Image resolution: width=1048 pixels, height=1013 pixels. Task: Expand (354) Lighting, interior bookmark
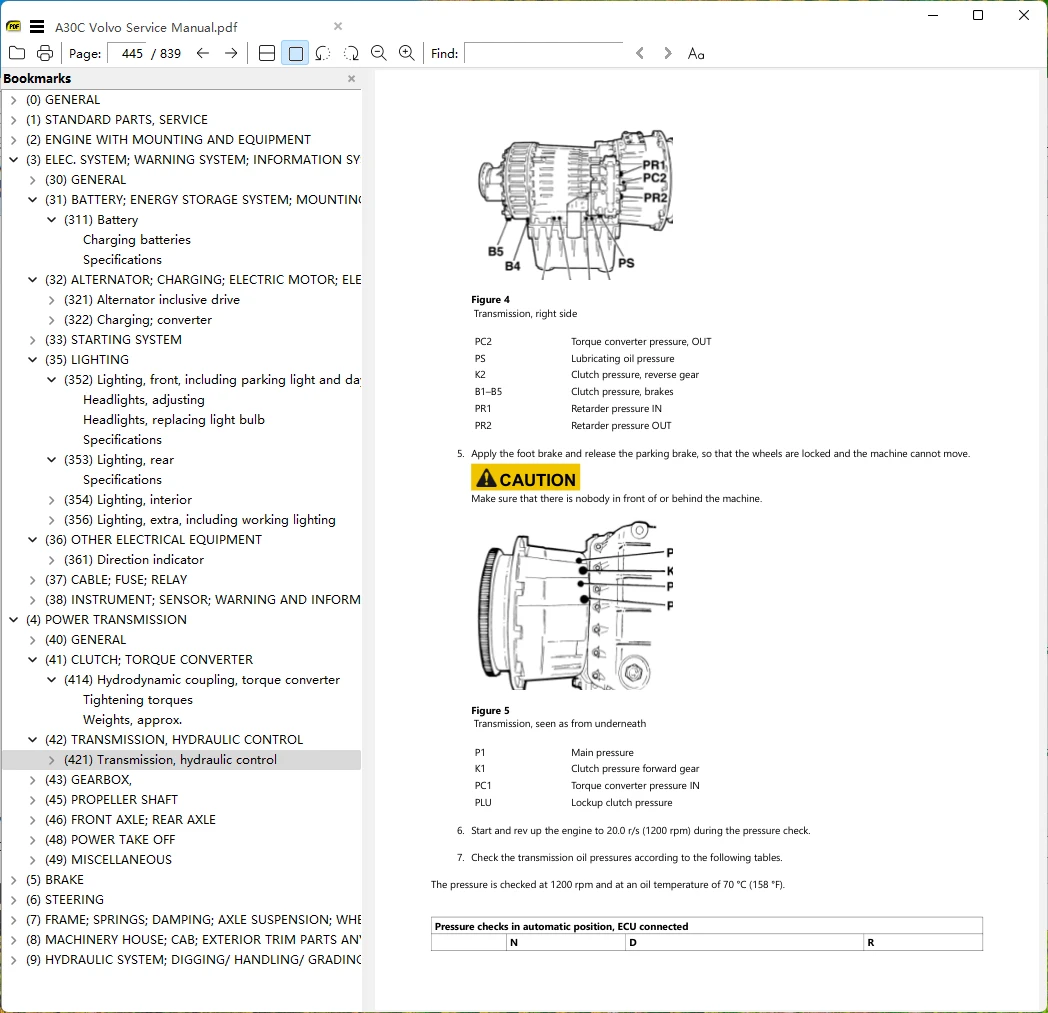pyautogui.click(x=51, y=500)
